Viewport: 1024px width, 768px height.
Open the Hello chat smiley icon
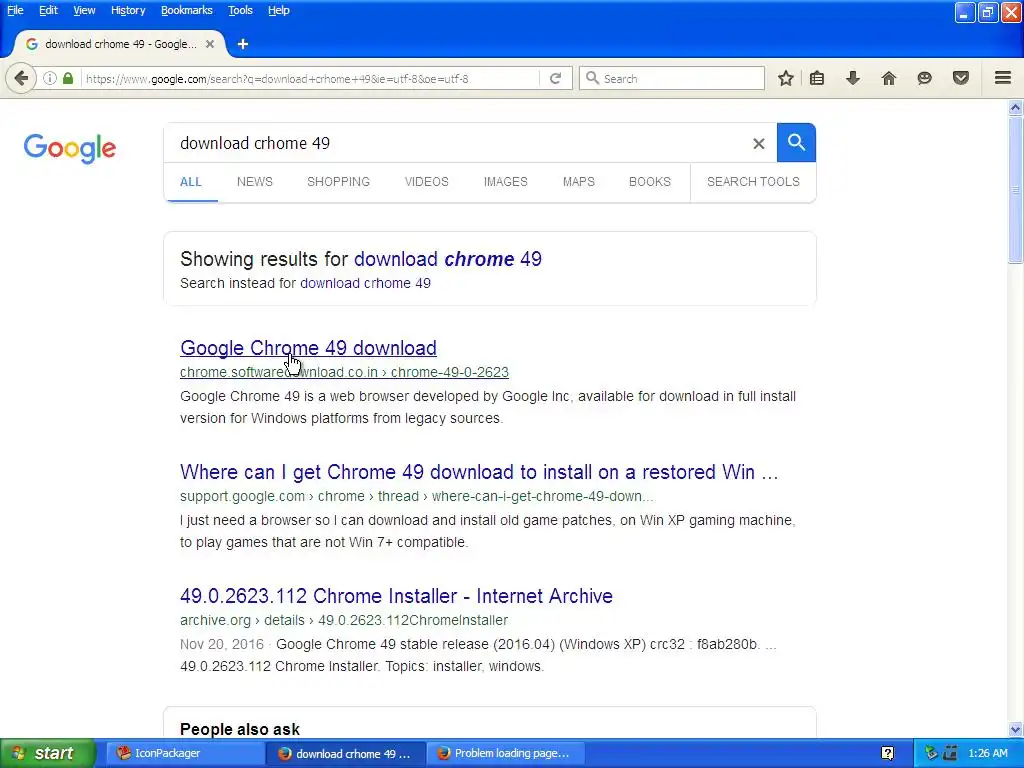924,78
